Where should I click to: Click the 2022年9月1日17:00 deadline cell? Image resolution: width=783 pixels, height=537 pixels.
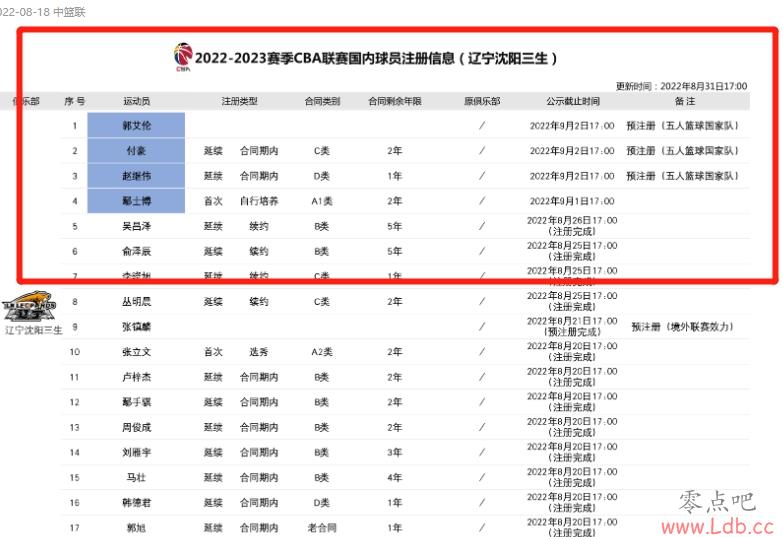pyautogui.click(x=572, y=201)
